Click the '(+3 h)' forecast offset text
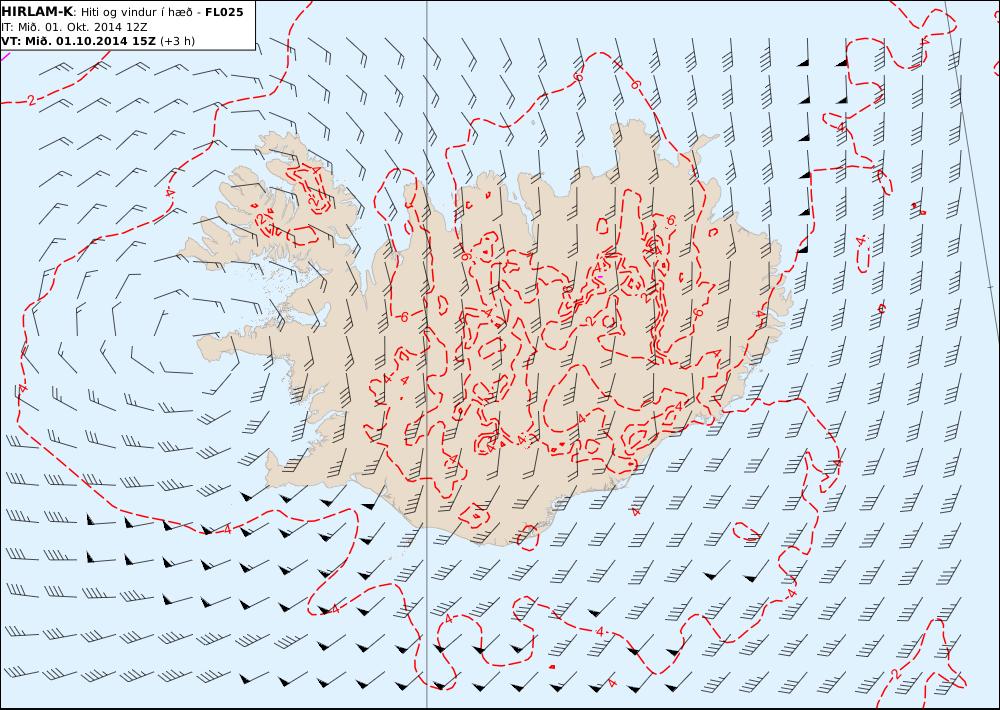The image size is (1000, 710). pos(177,41)
